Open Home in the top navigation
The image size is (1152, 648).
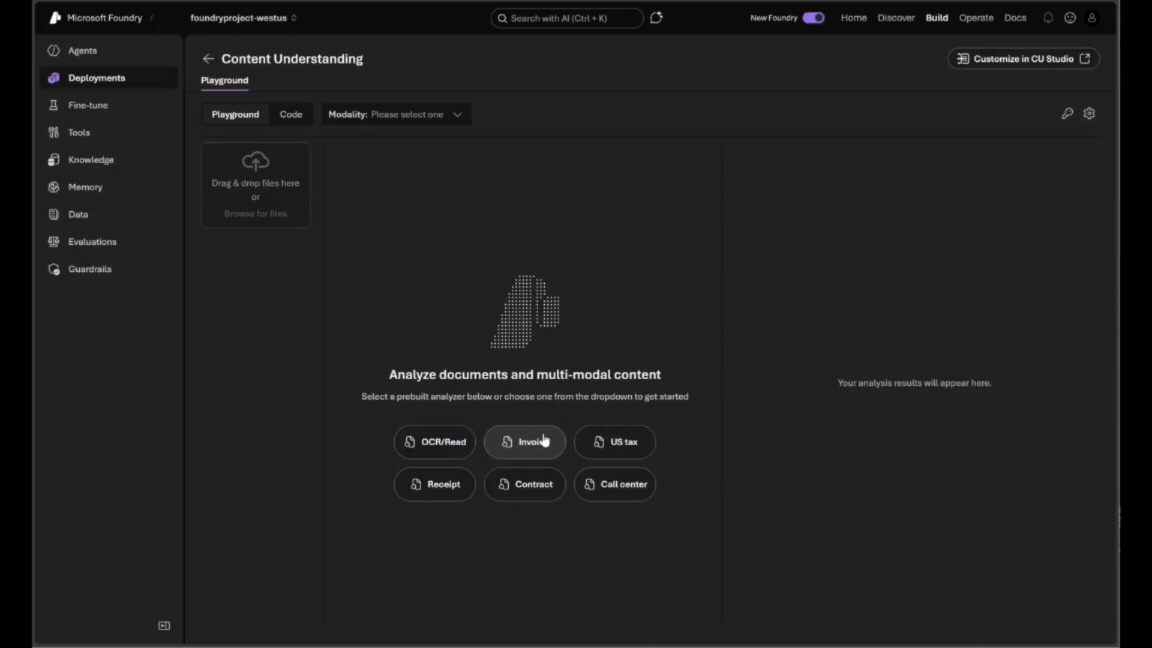(854, 18)
